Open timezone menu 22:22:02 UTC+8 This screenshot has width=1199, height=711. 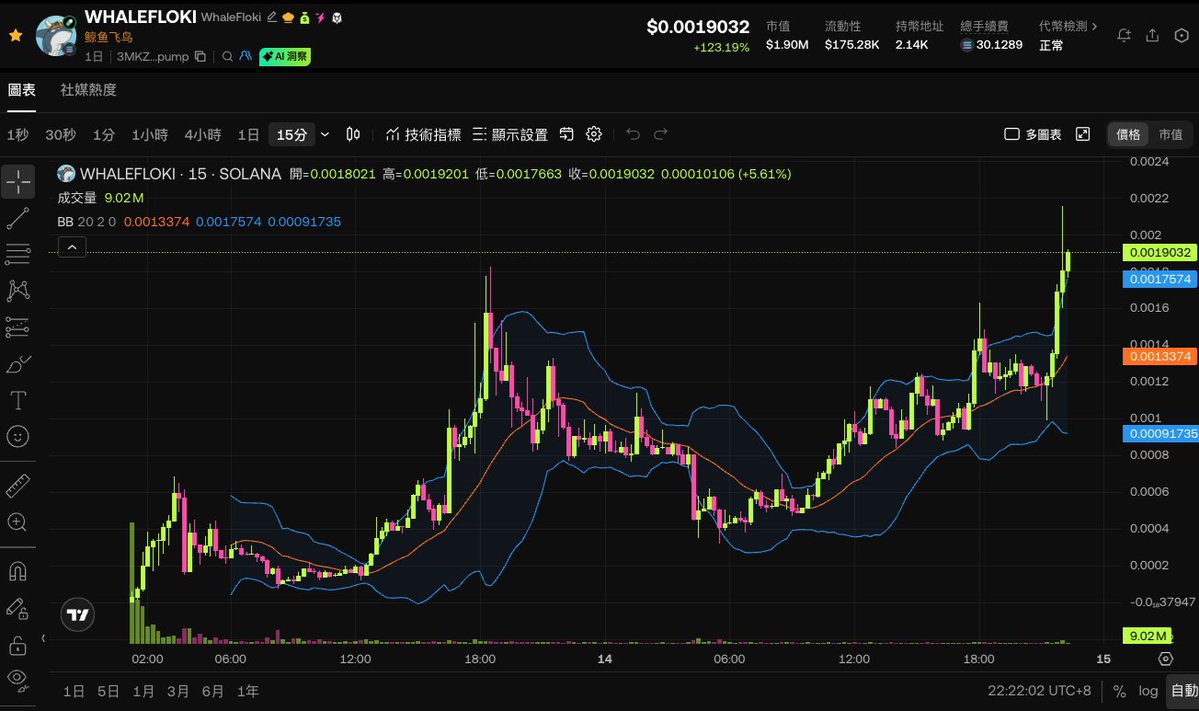[1039, 690]
